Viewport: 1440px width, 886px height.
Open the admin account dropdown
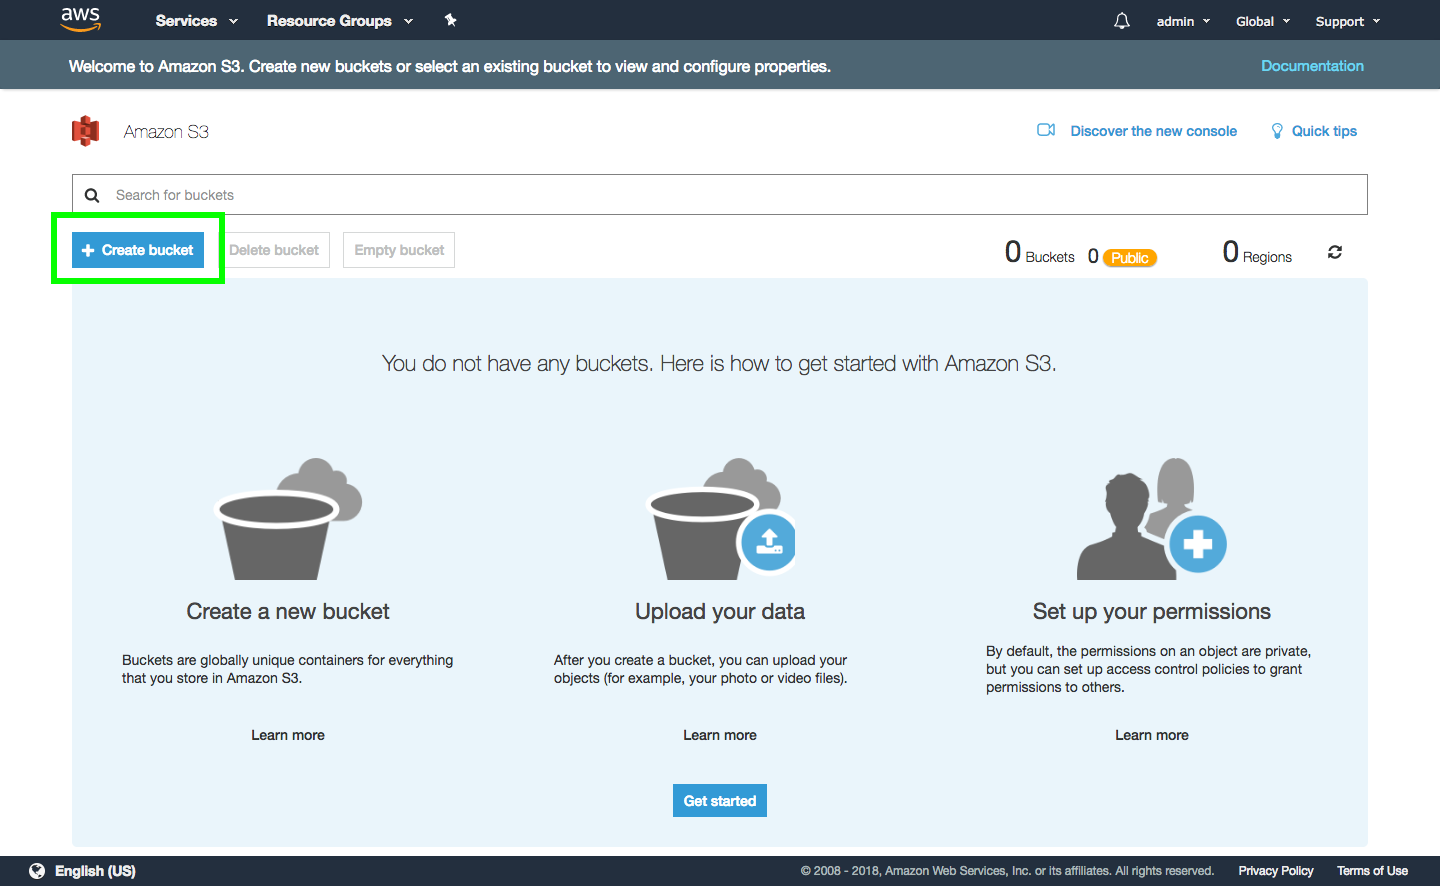[x=1183, y=21]
